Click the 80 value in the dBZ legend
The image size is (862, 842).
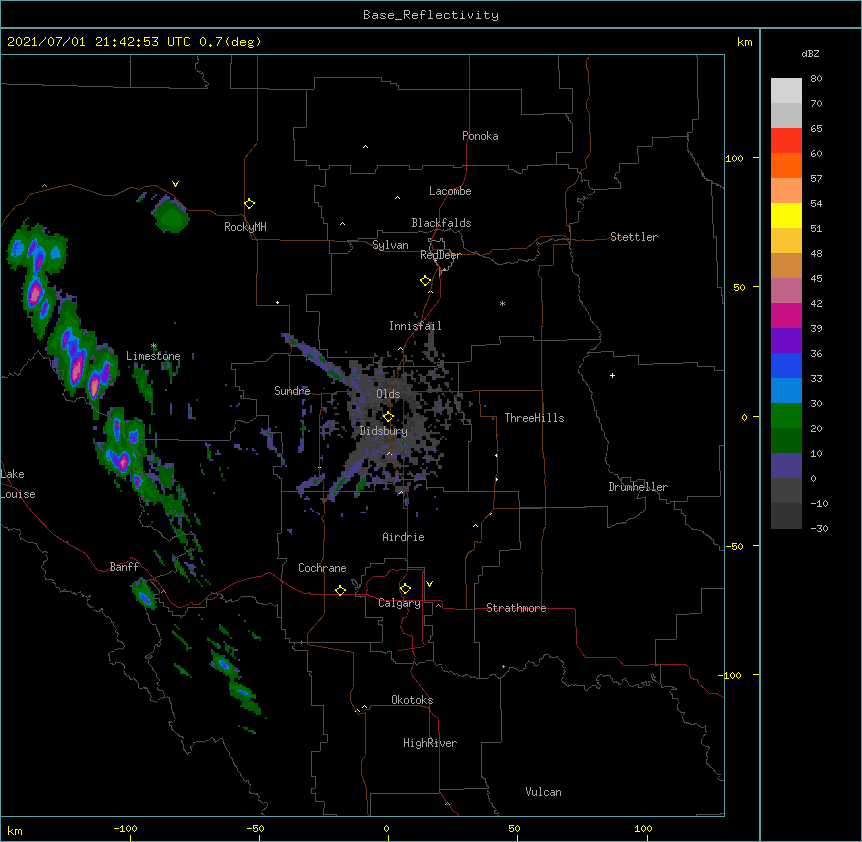tap(816, 79)
